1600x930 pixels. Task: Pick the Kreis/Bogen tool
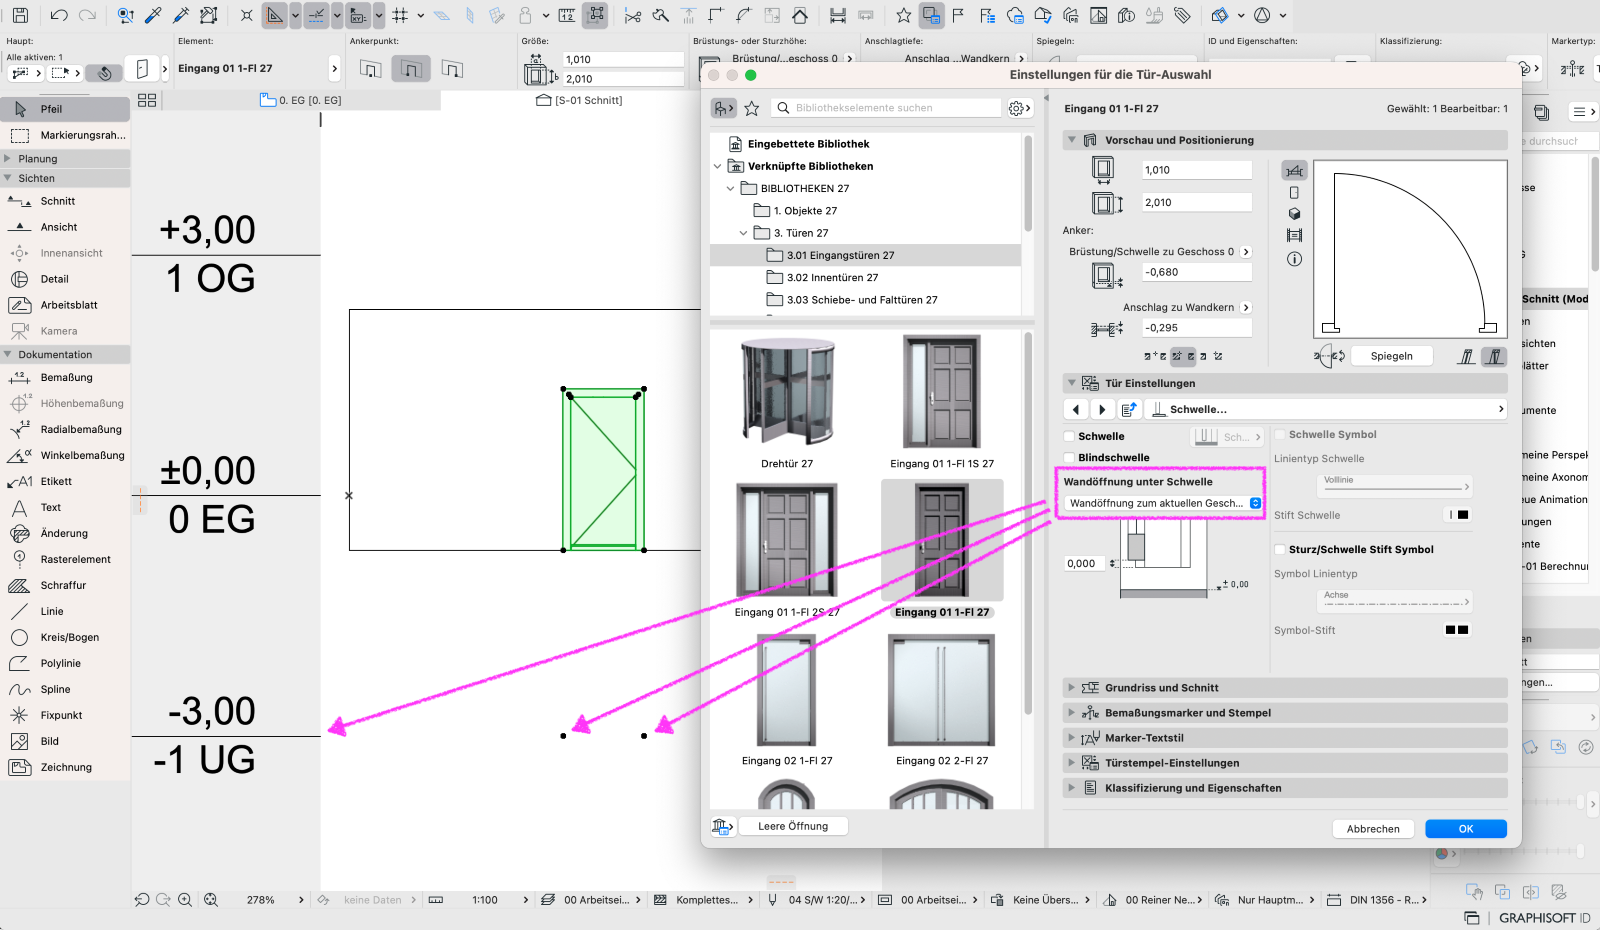(65, 637)
